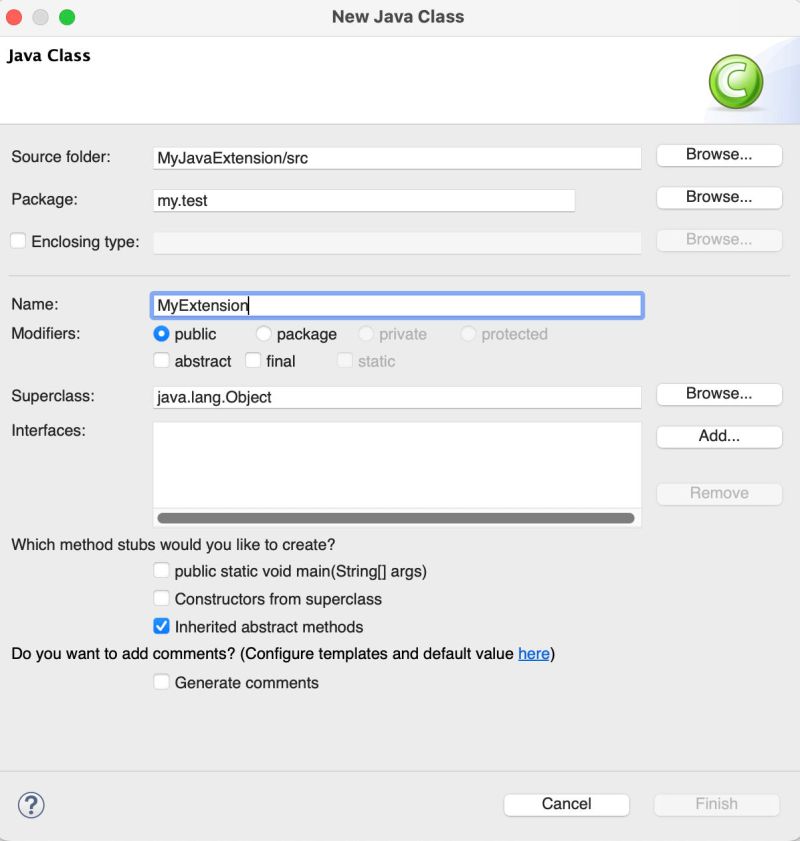Uncheck "Inherited abstract methods"

click(161, 627)
